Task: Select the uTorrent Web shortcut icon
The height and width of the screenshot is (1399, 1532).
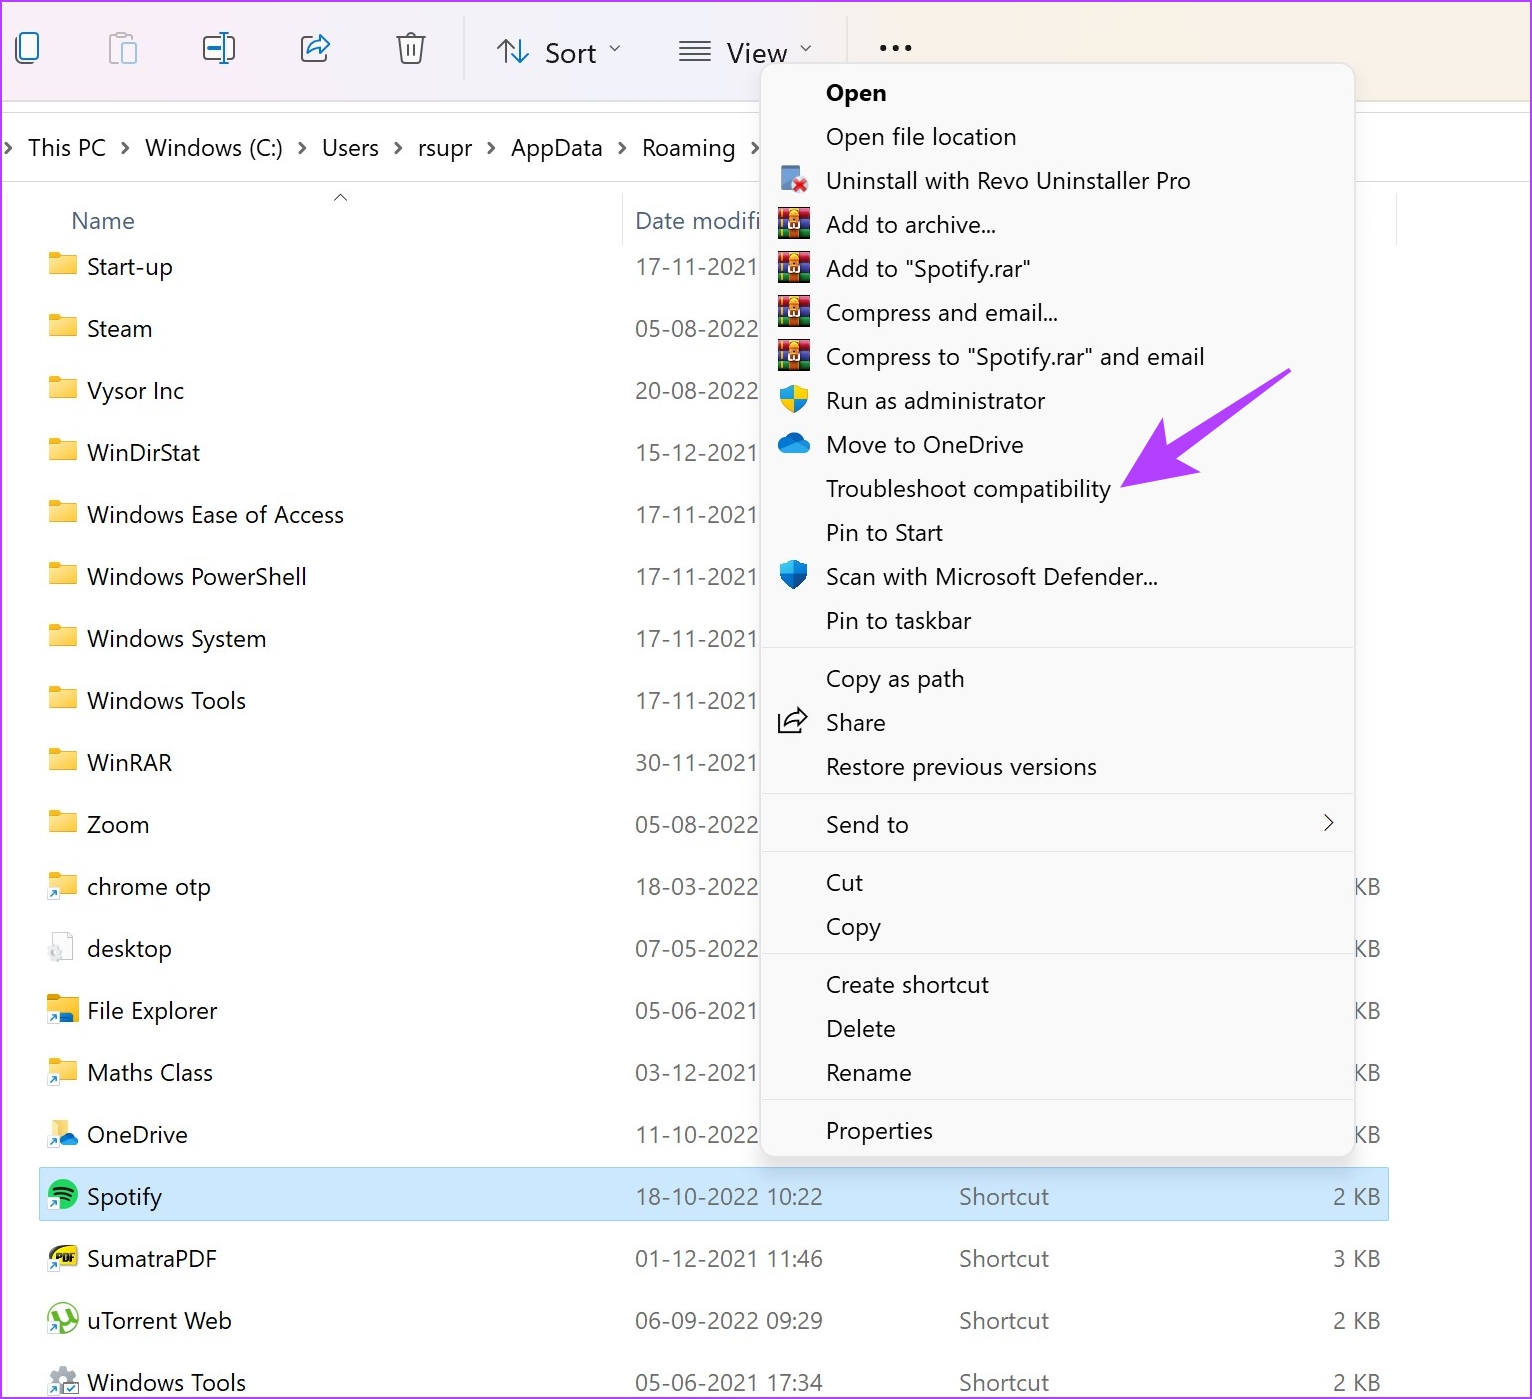Action: coord(63,1320)
